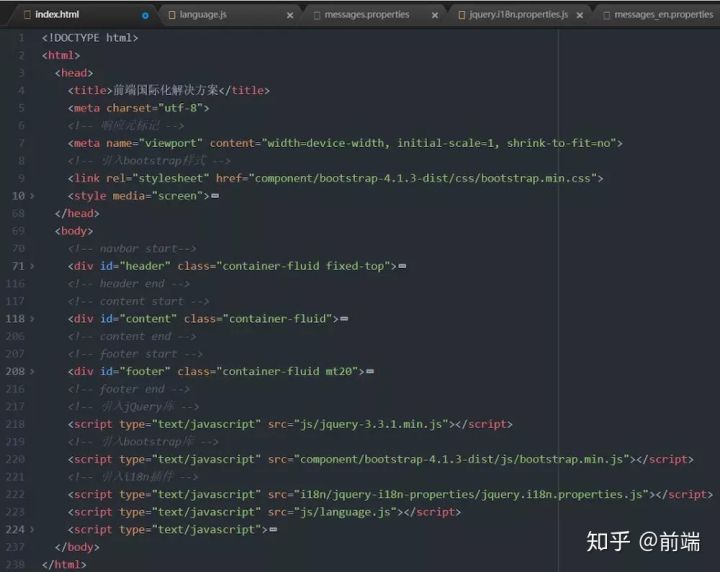
Task: Close the messages.properties tab
Action: pos(435,16)
